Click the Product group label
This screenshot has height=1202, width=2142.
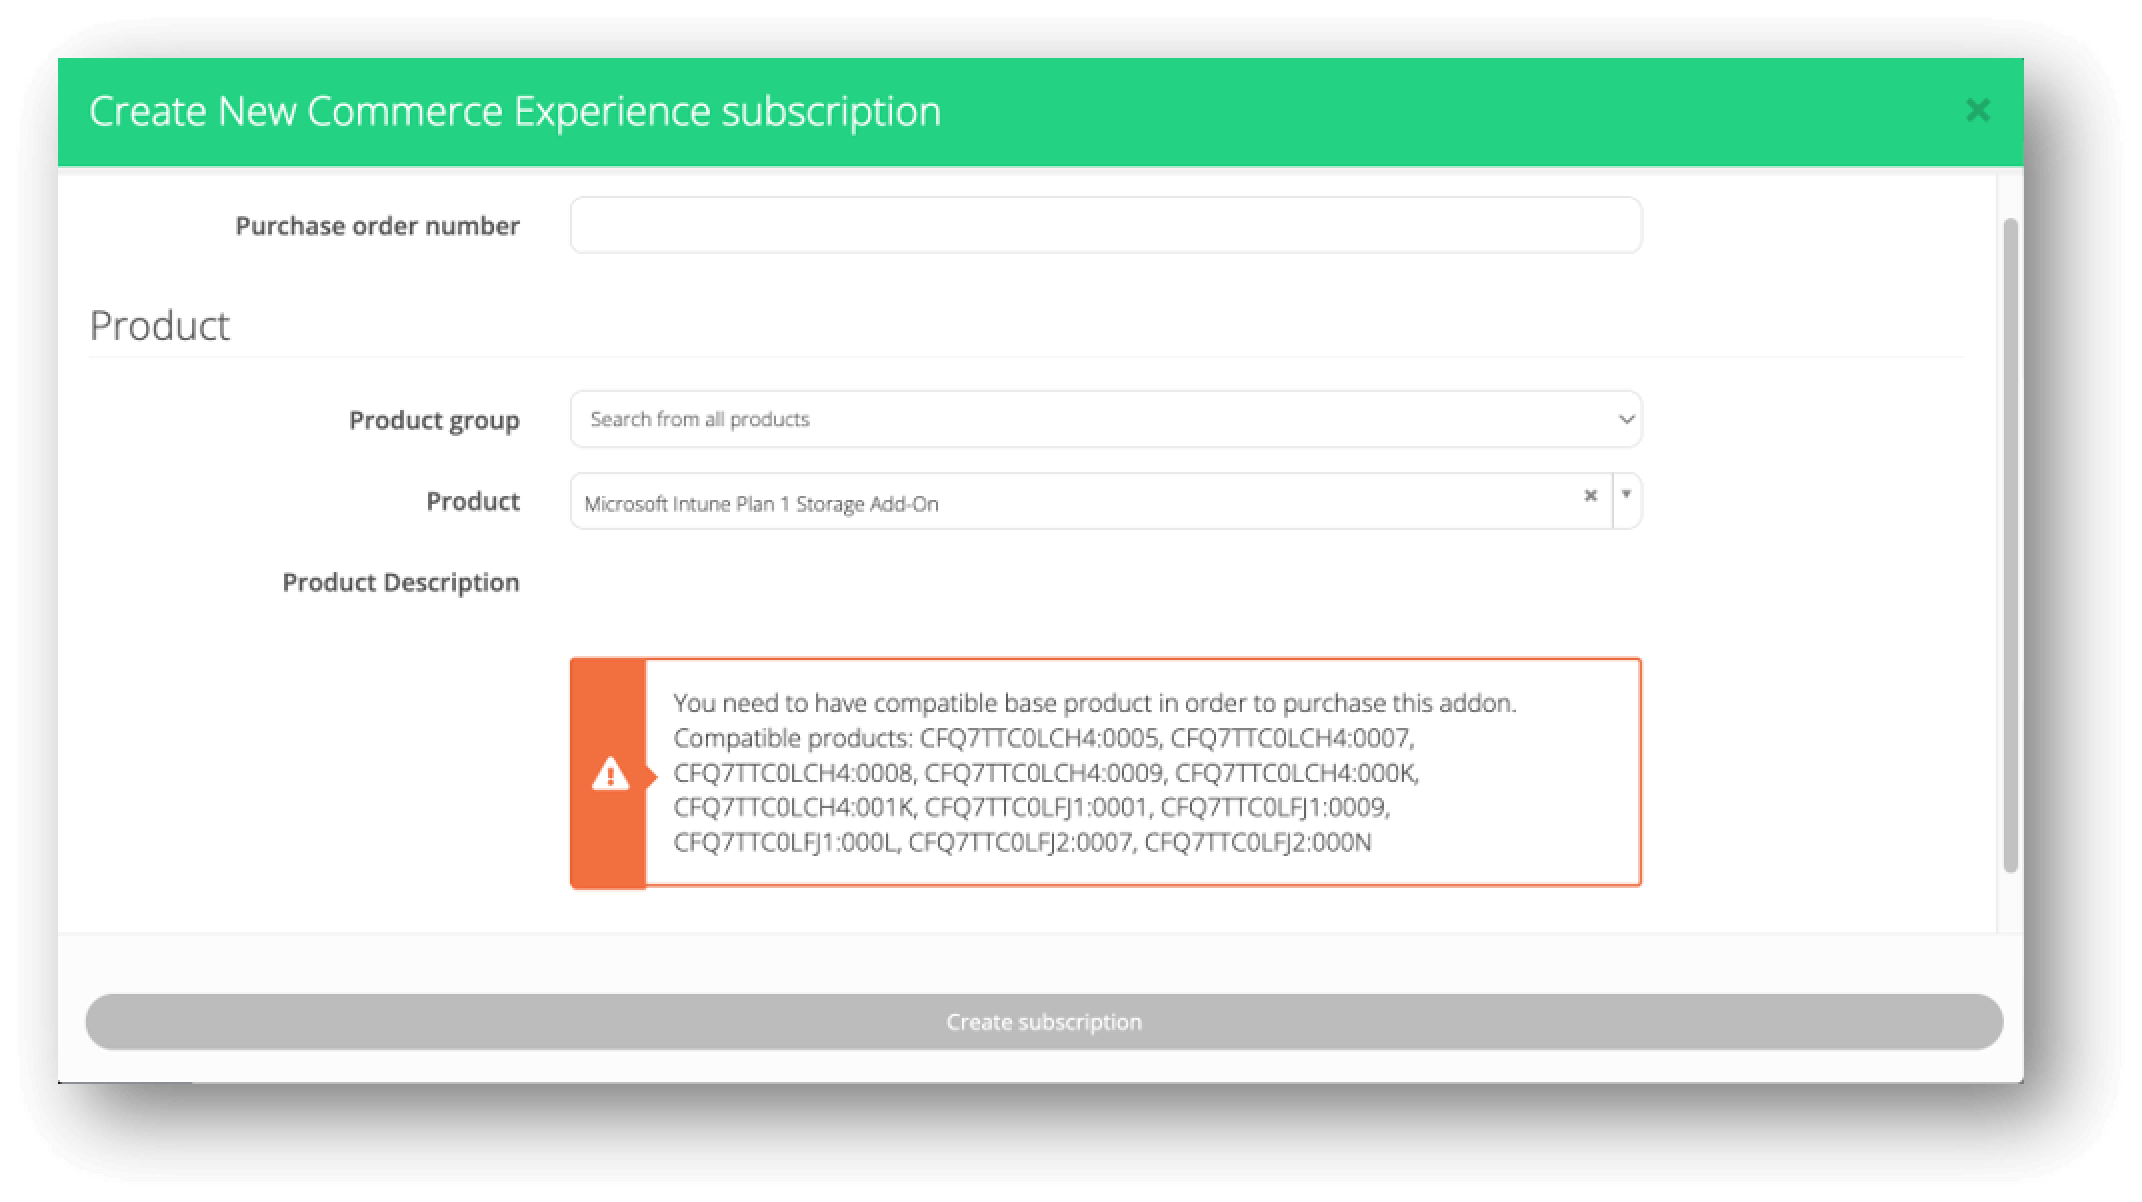[434, 420]
